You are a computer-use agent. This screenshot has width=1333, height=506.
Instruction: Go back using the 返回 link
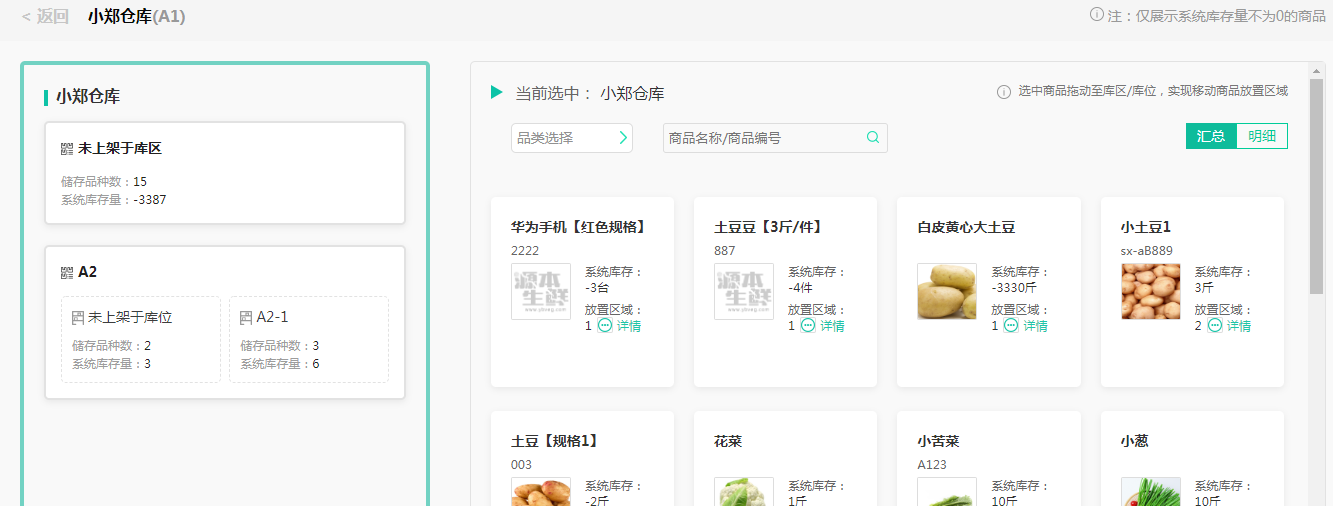(x=45, y=16)
